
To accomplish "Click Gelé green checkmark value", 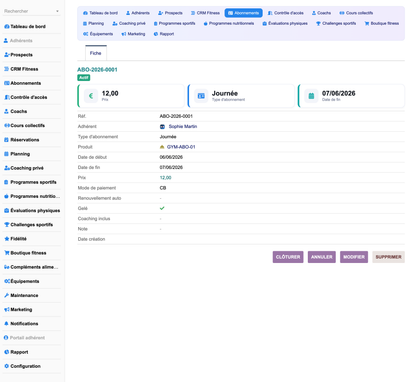I will tap(162, 208).
